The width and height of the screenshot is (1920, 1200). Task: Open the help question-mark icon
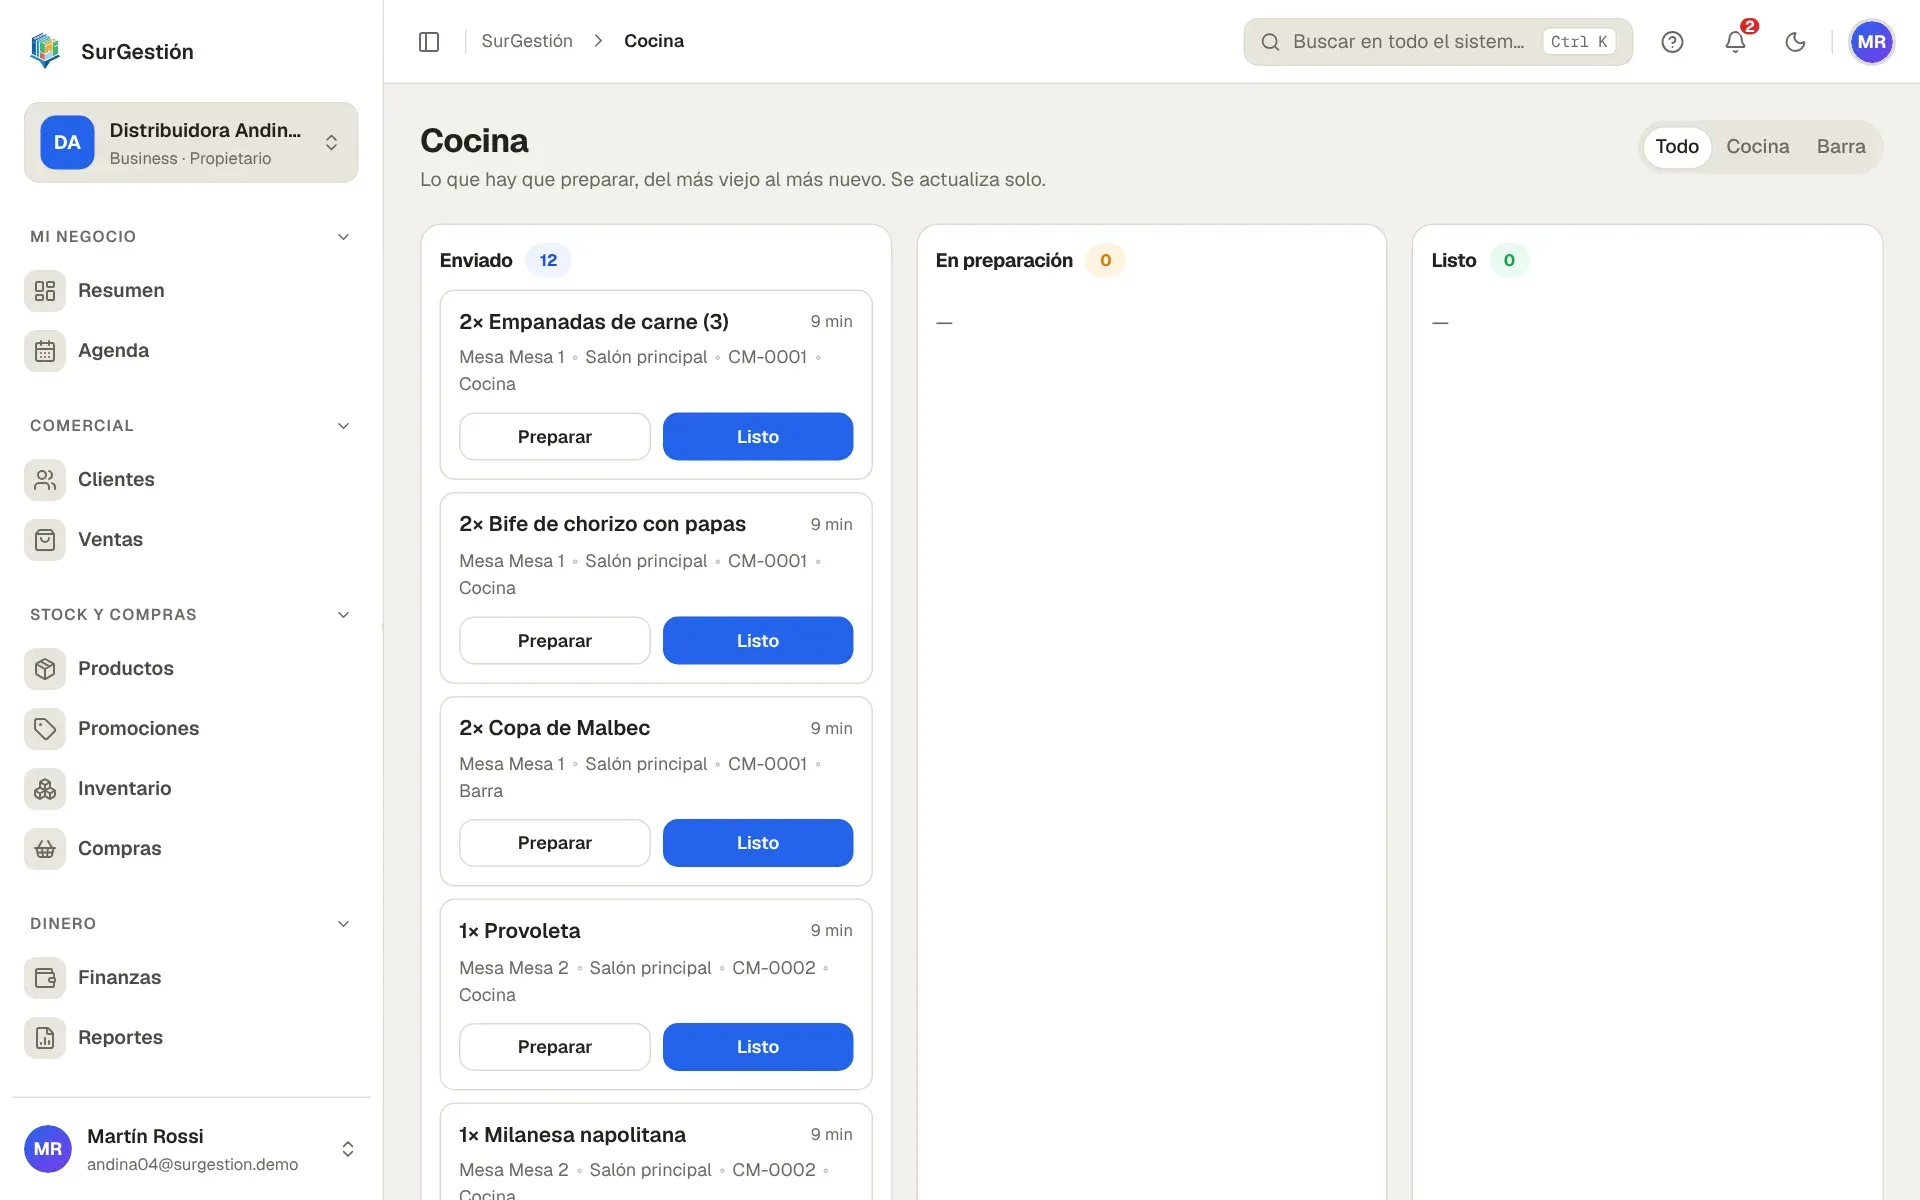click(1672, 41)
